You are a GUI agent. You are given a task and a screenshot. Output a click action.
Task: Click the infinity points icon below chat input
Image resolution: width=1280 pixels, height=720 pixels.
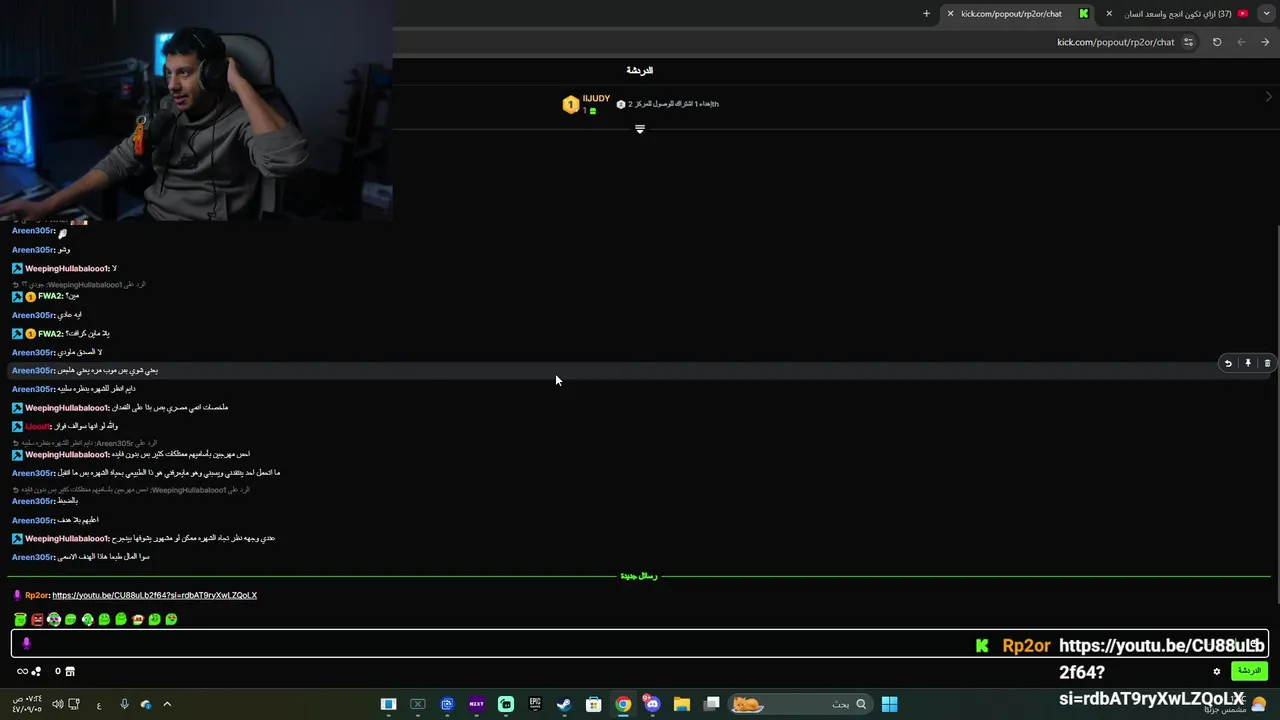click(28, 671)
